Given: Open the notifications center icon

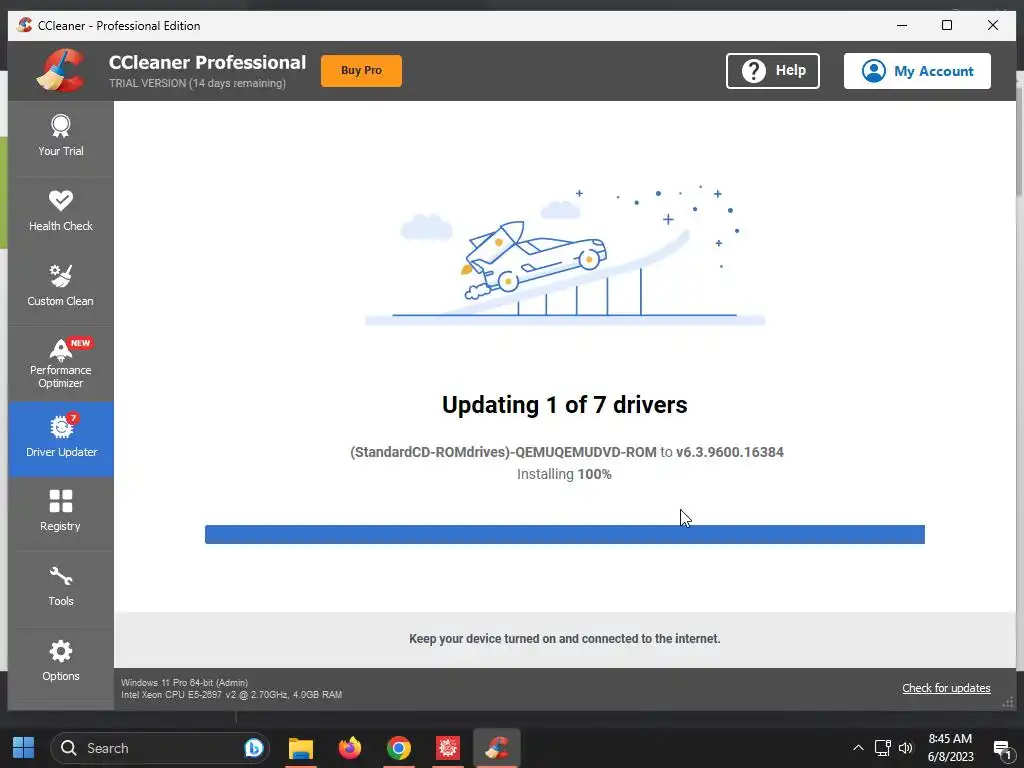Looking at the screenshot, I should tap(1002, 749).
